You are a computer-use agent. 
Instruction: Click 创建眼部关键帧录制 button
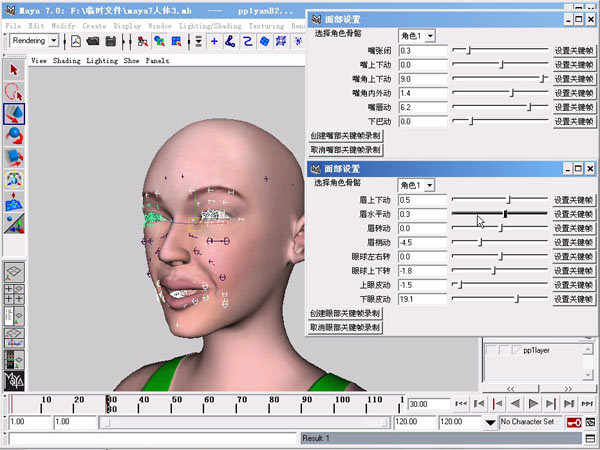[345, 313]
